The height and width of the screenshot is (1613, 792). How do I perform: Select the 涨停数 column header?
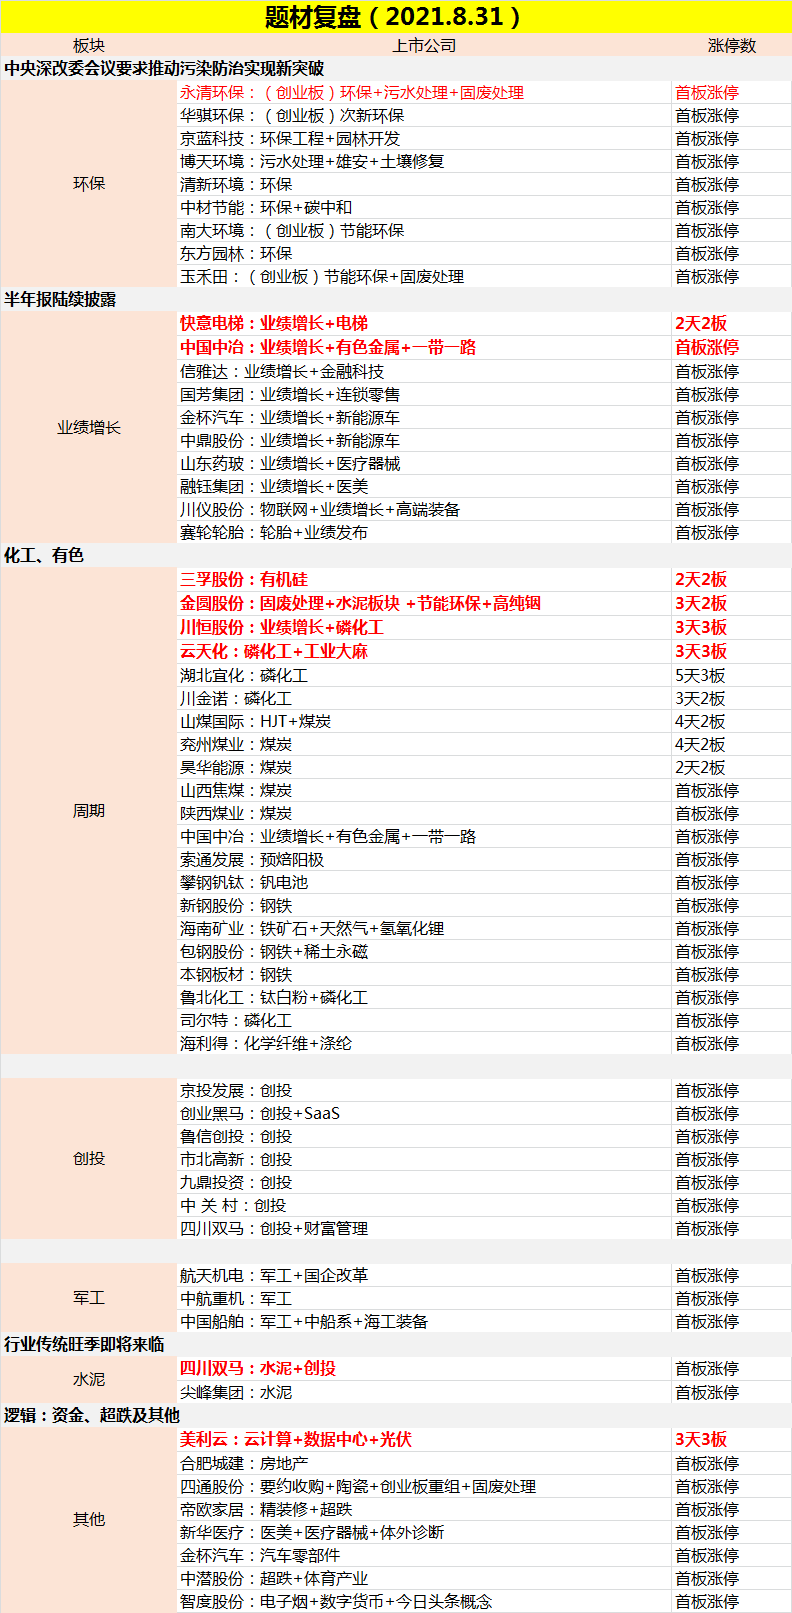tap(732, 46)
